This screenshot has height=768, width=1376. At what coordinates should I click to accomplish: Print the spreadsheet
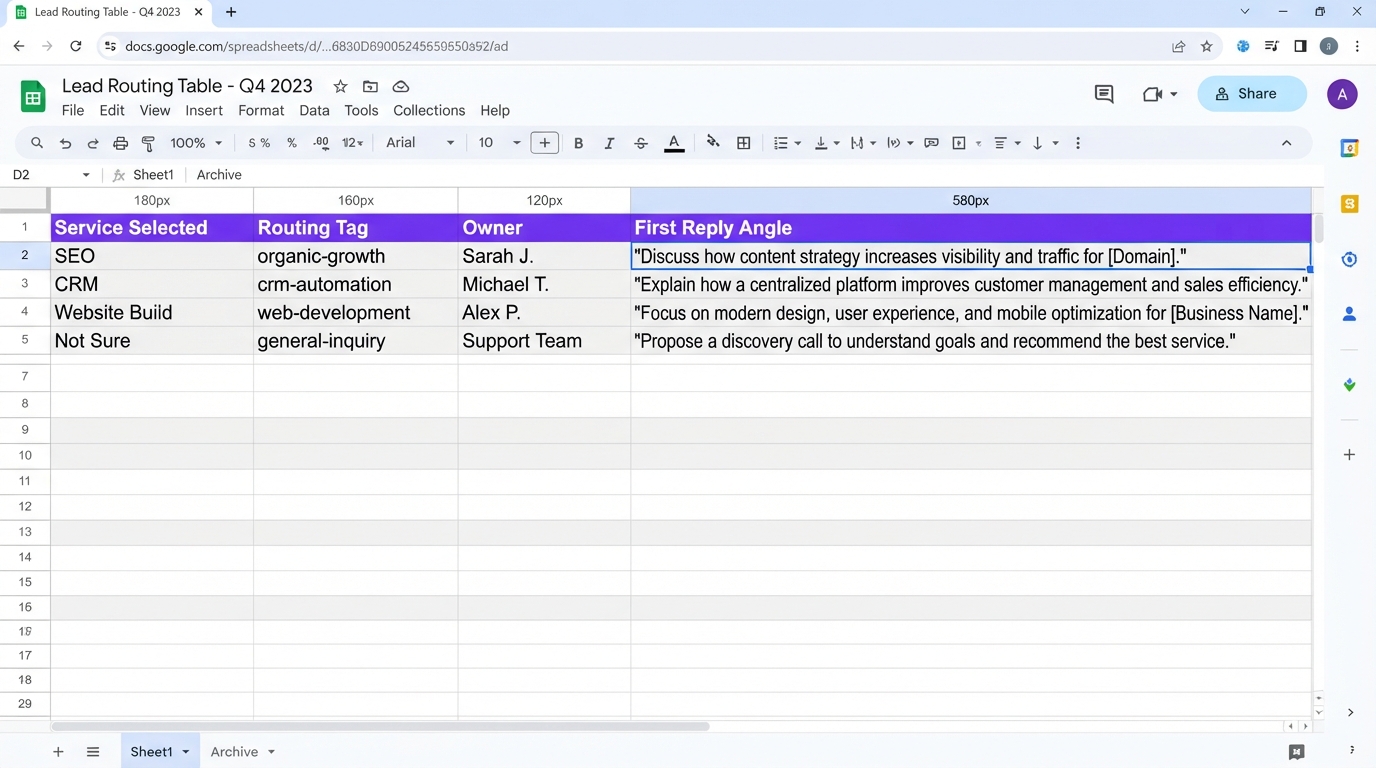pos(121,143)
